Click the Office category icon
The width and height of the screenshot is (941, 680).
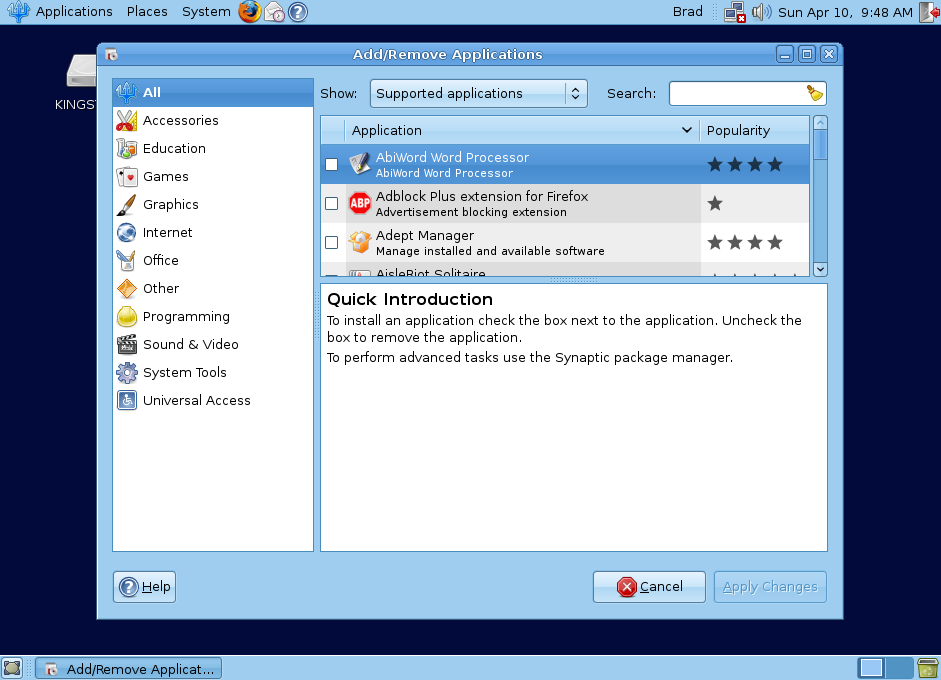[127, 260]
